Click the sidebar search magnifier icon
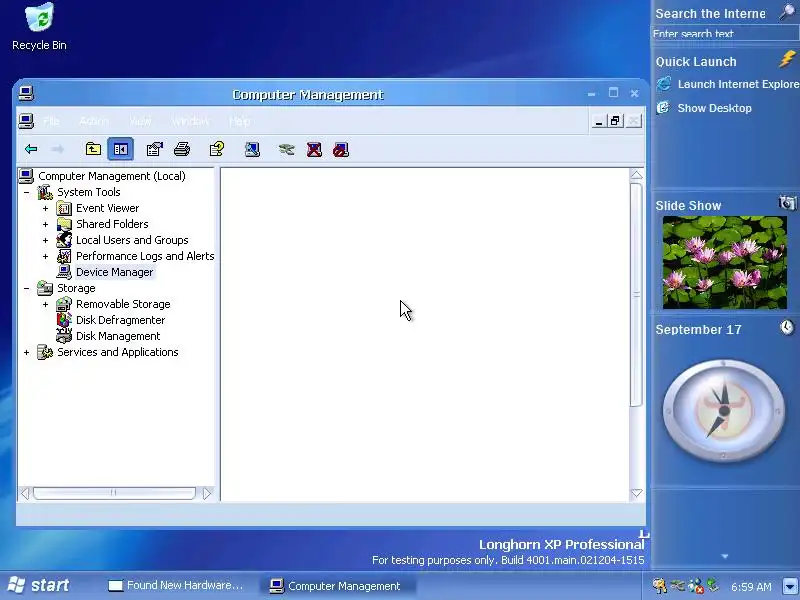The height and width of the screenshot is (600, 800). pyautogui.click(x=788, y=12)
